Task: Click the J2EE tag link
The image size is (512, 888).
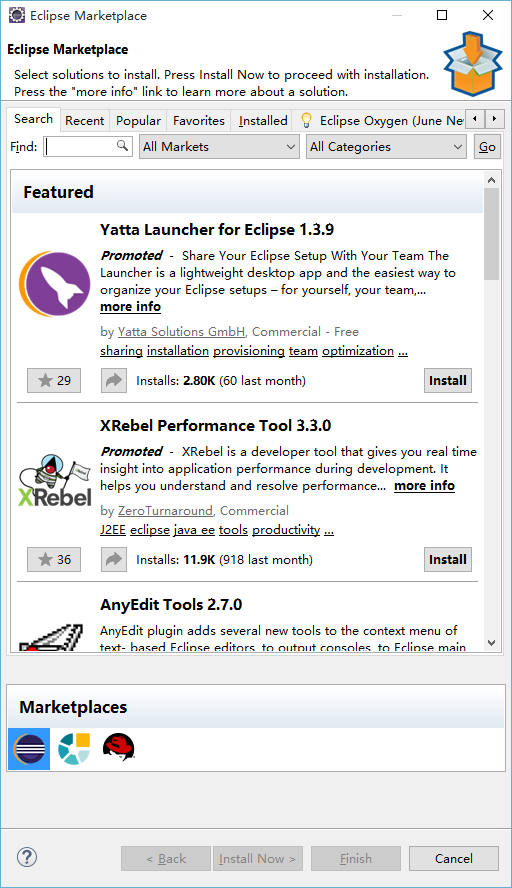Action: [113, 530]
